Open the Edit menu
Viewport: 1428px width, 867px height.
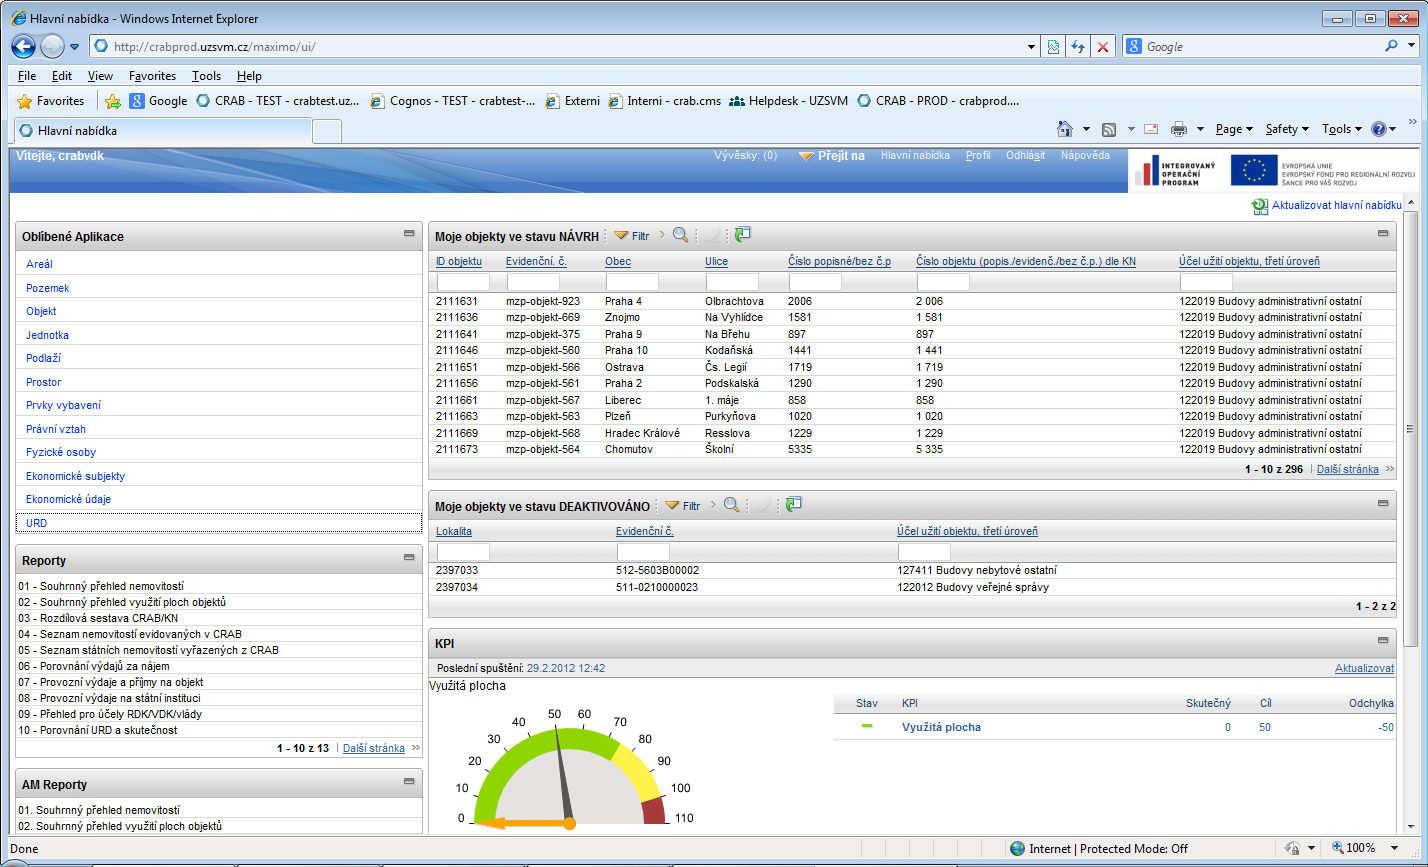(62, 76)
